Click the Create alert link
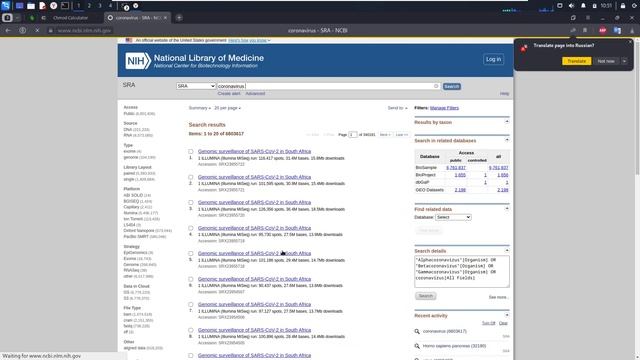 pyautogui.click(x=229, y=94)
